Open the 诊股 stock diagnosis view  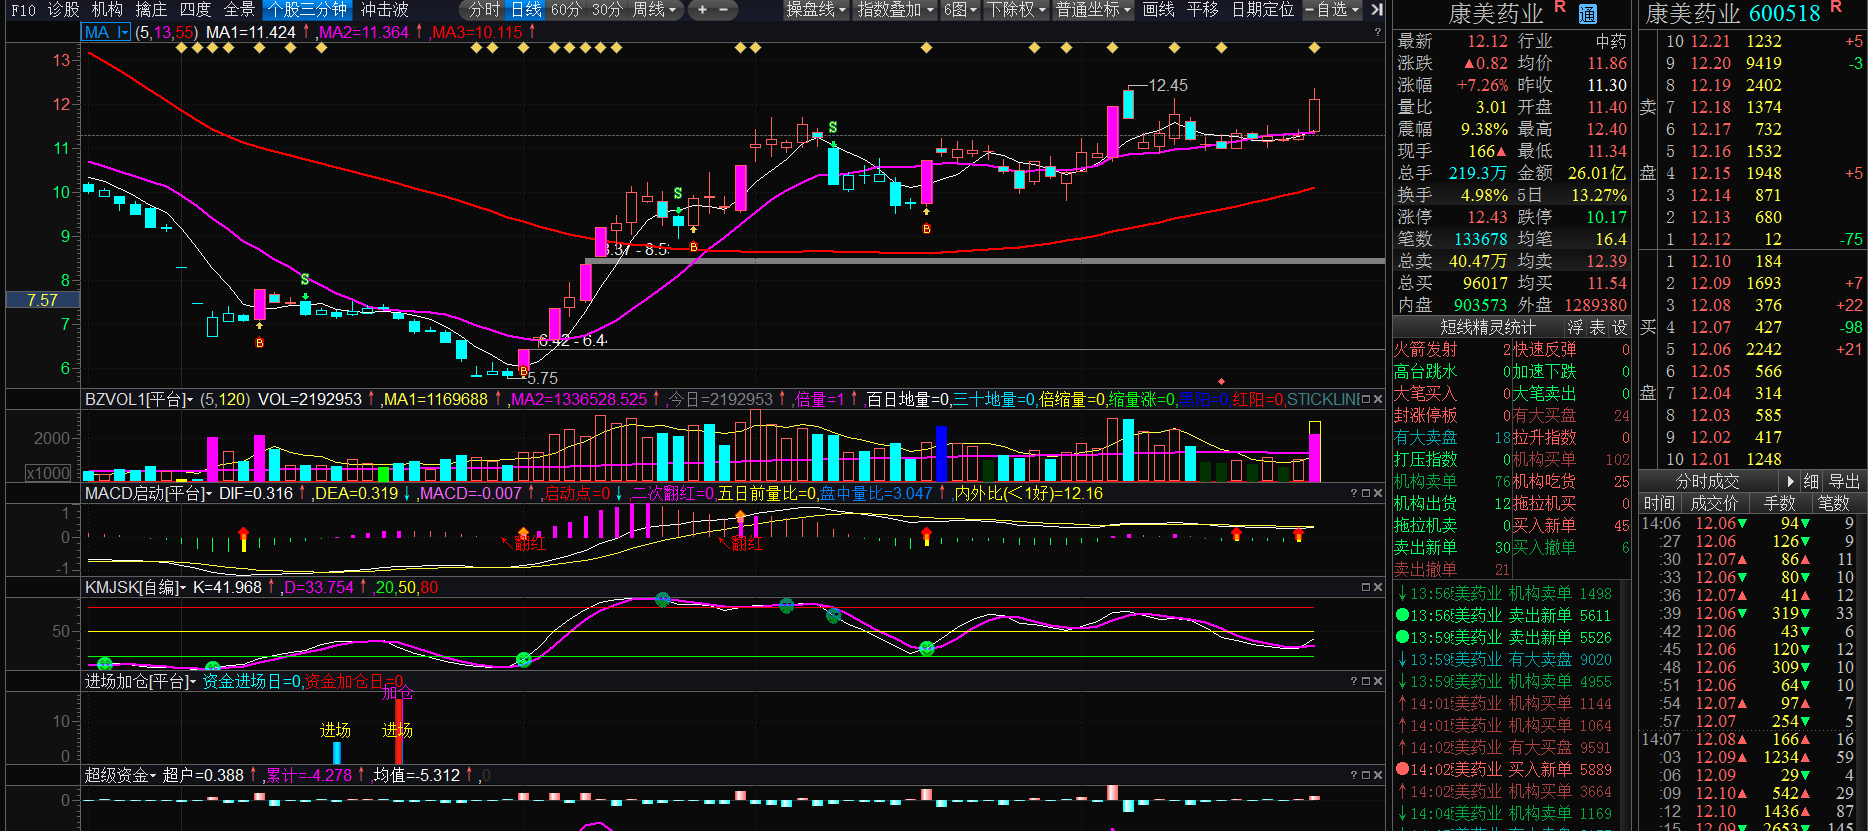63,10
